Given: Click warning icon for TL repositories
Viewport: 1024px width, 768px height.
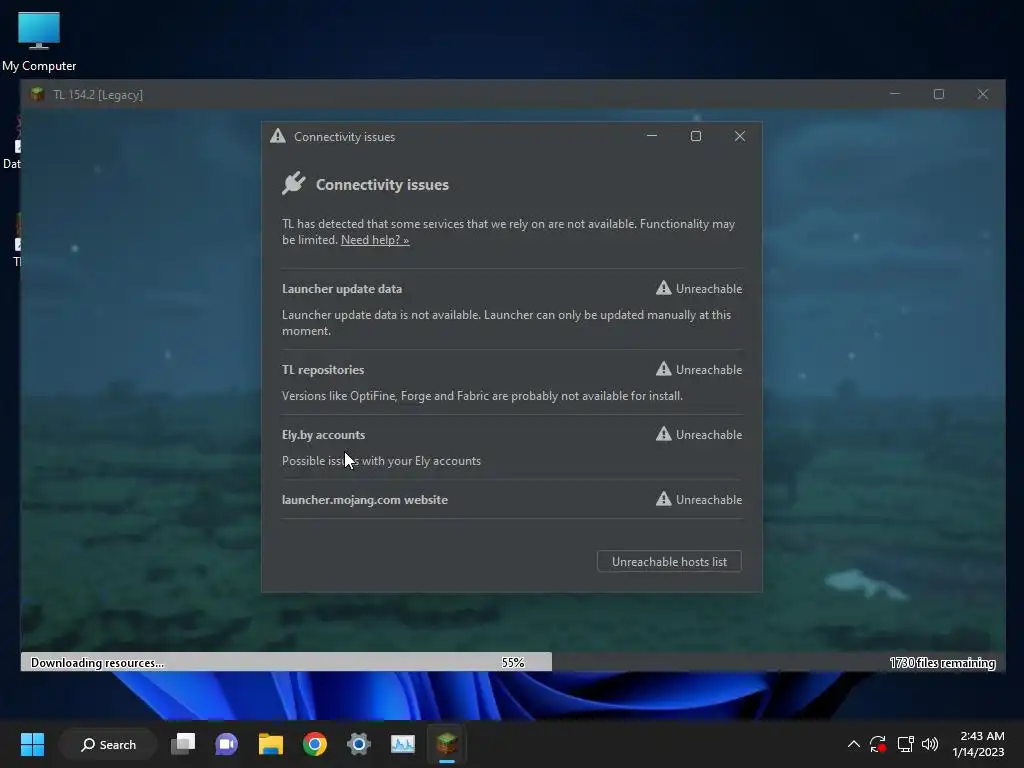Looking at the screenshot, I should tap(664, 369).
